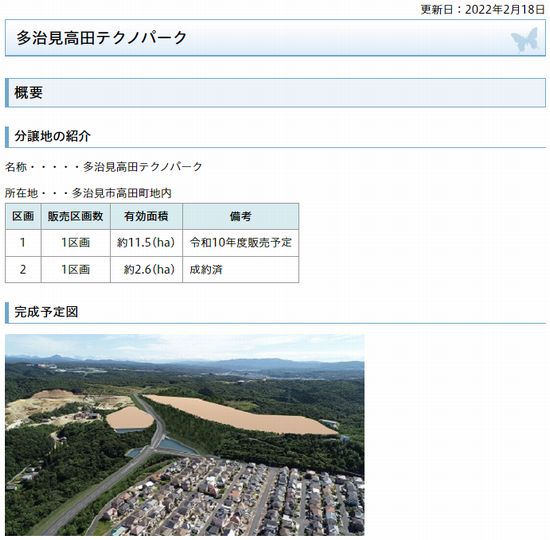This screenshot has height=540, width=550.
Task: Click the 分譲地の紹介 heading
Action: 53,136
